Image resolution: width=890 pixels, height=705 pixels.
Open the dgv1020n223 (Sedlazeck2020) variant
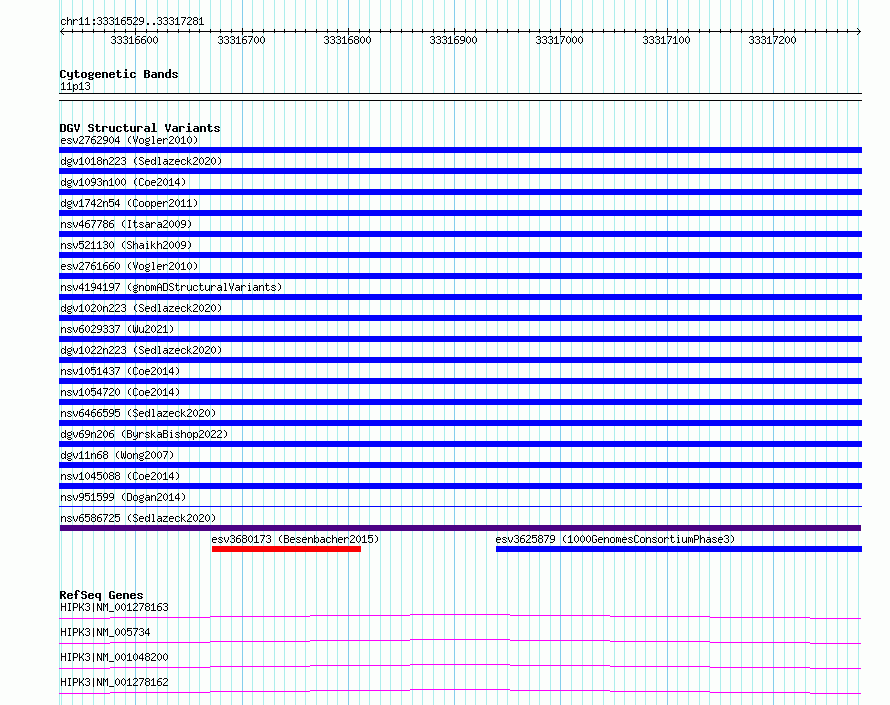click(141, 308)
